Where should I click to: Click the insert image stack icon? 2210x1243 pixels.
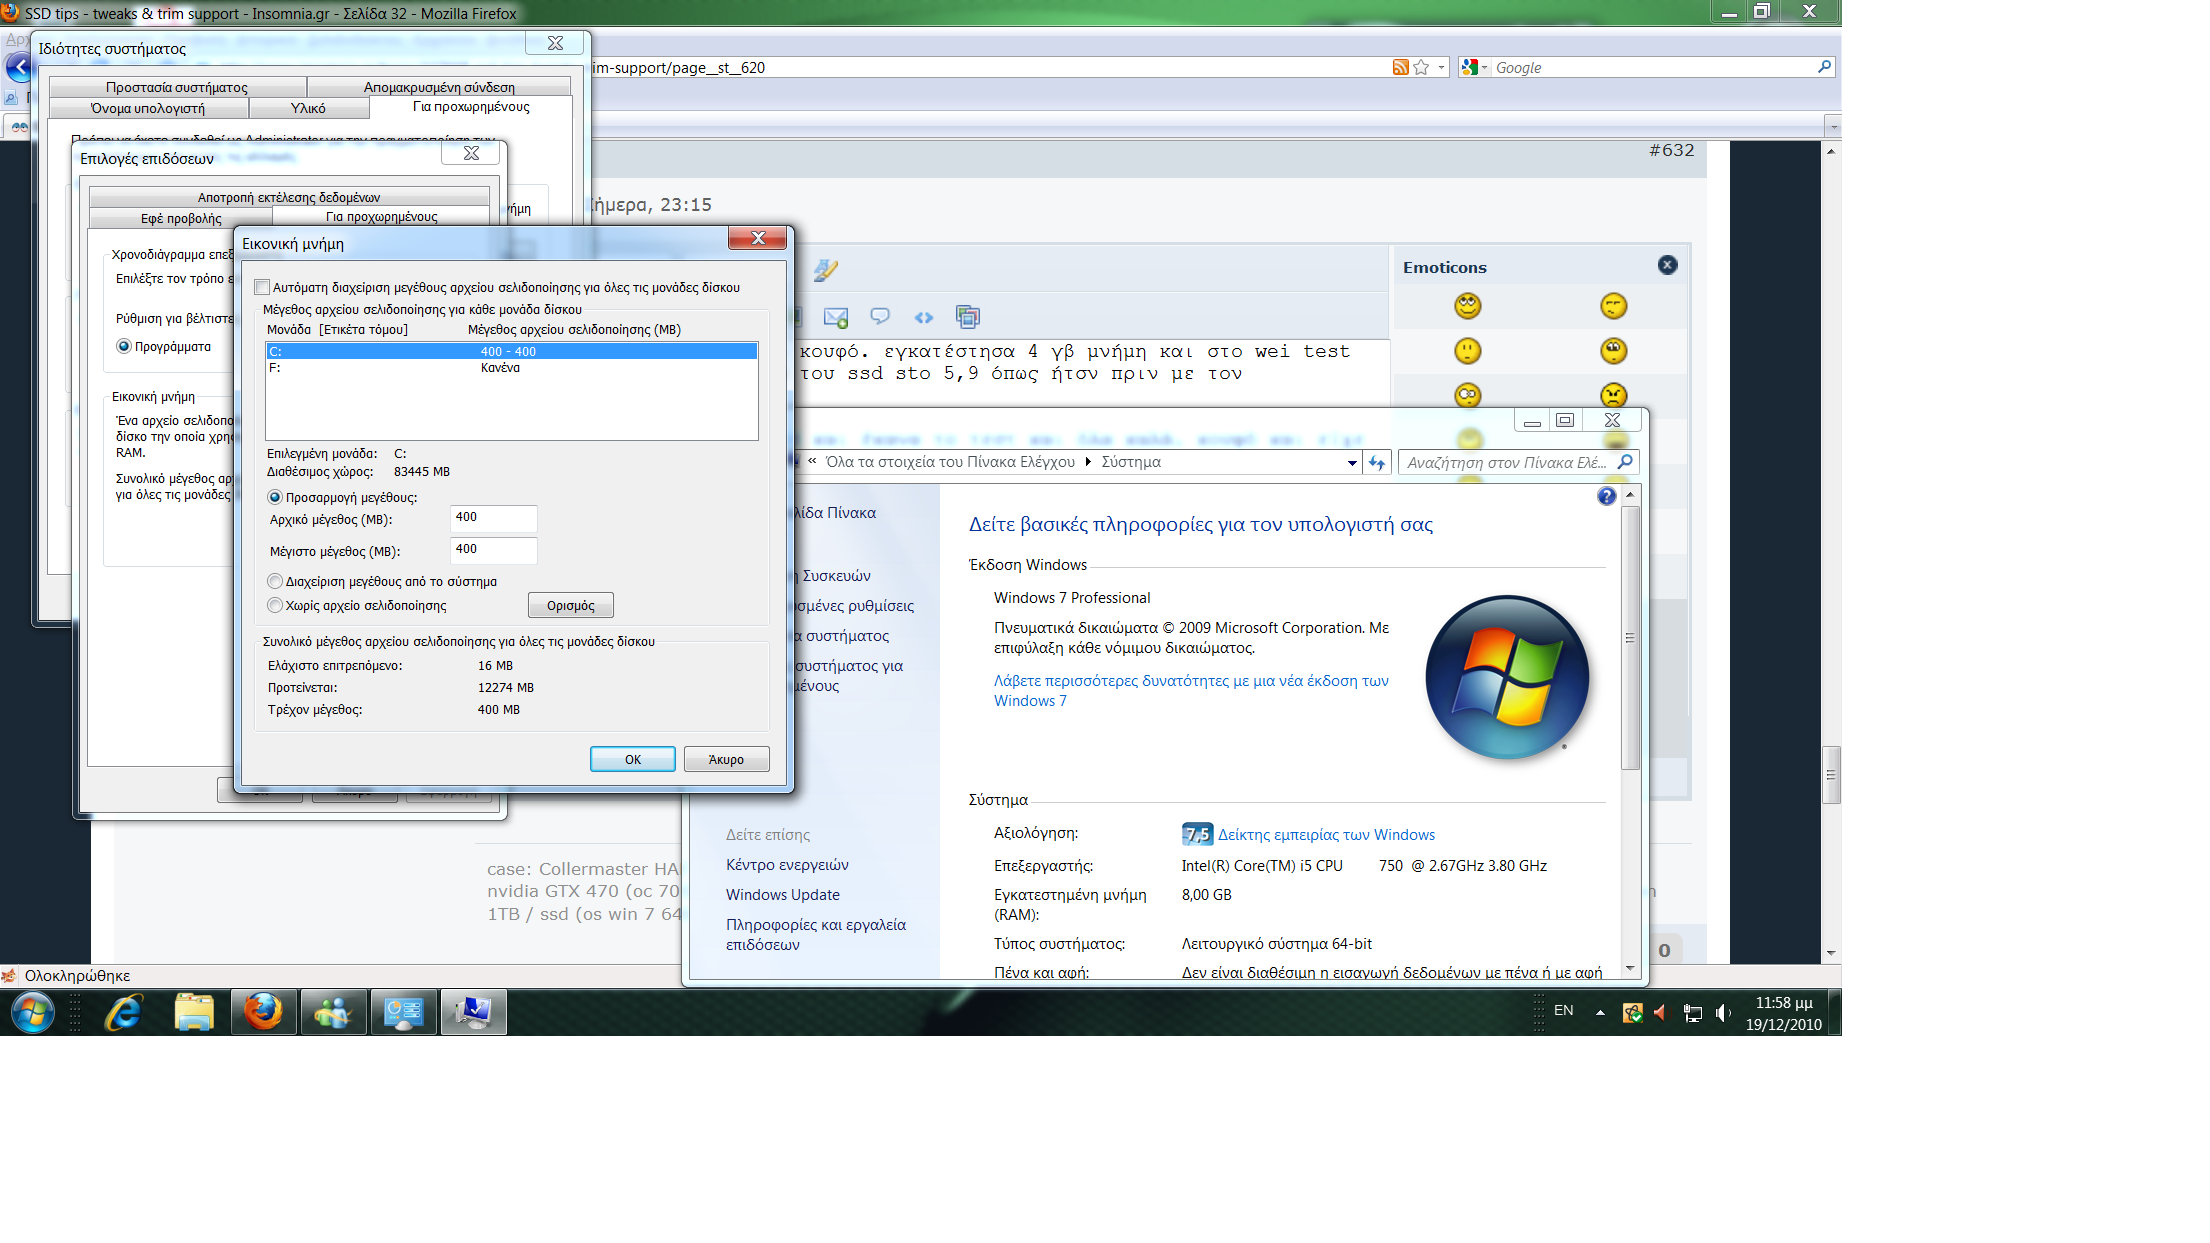pos(967,317)
